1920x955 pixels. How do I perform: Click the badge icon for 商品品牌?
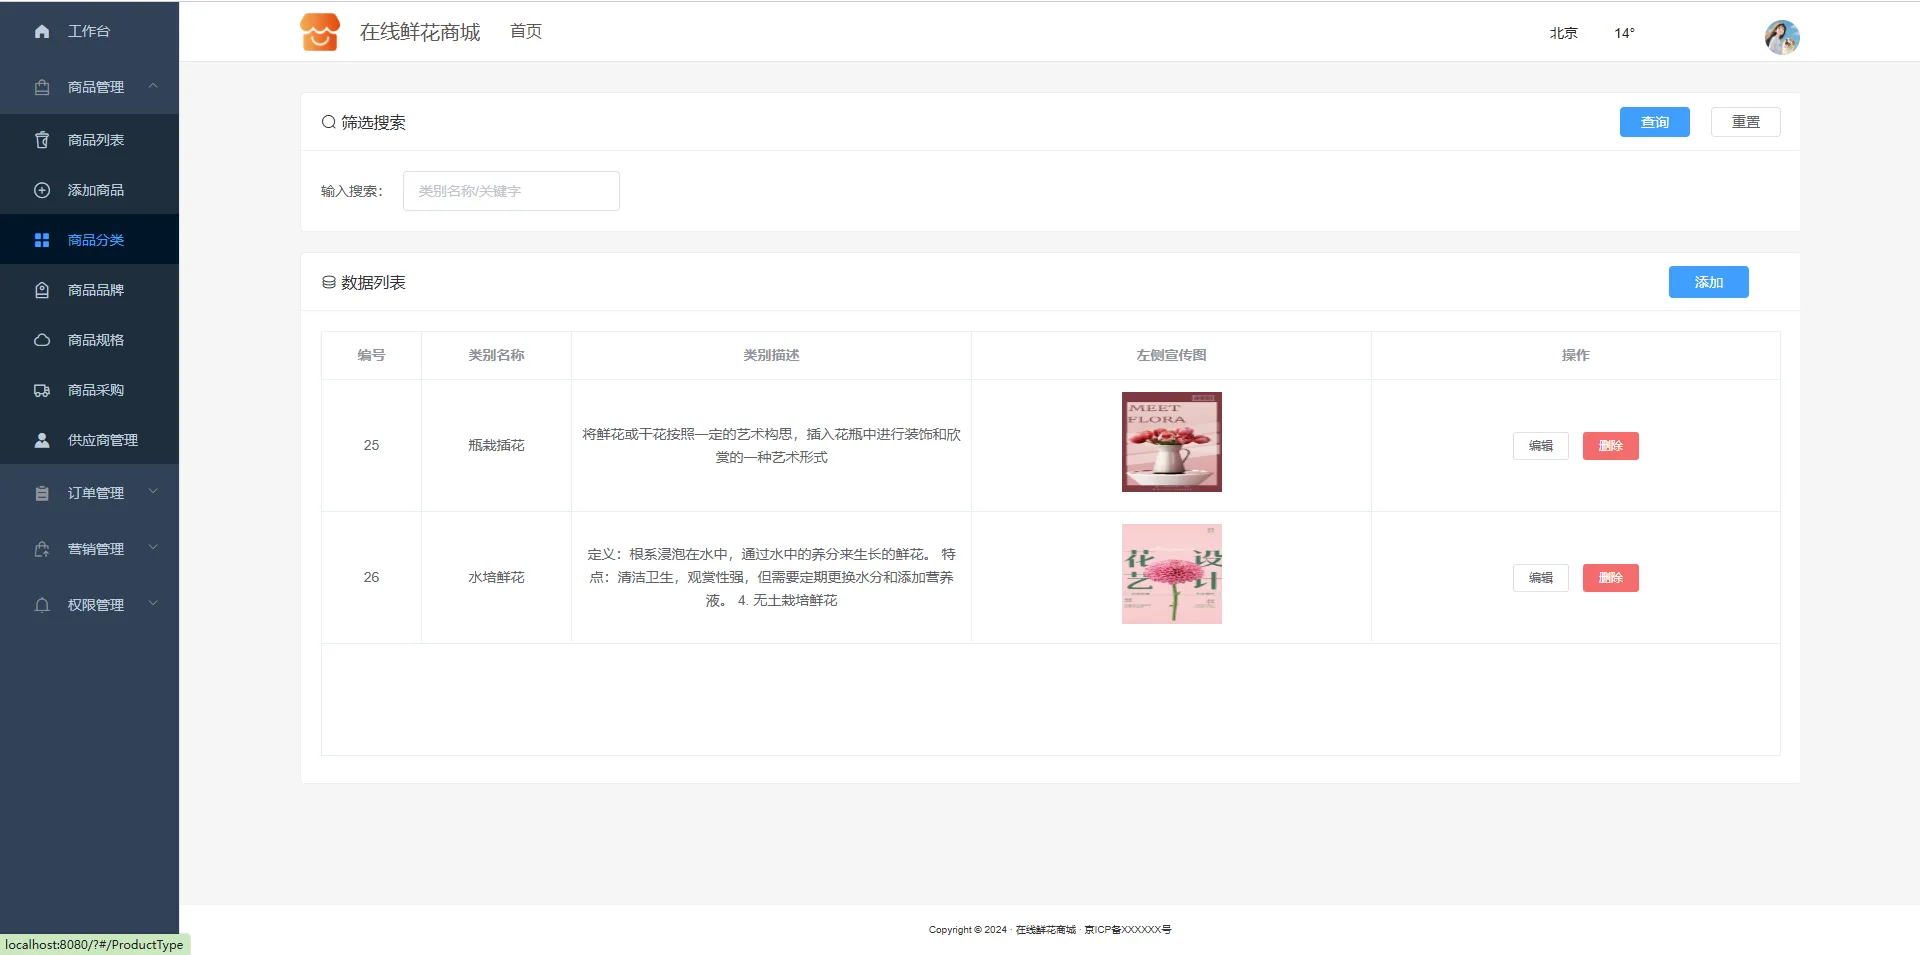click(42, 290)
